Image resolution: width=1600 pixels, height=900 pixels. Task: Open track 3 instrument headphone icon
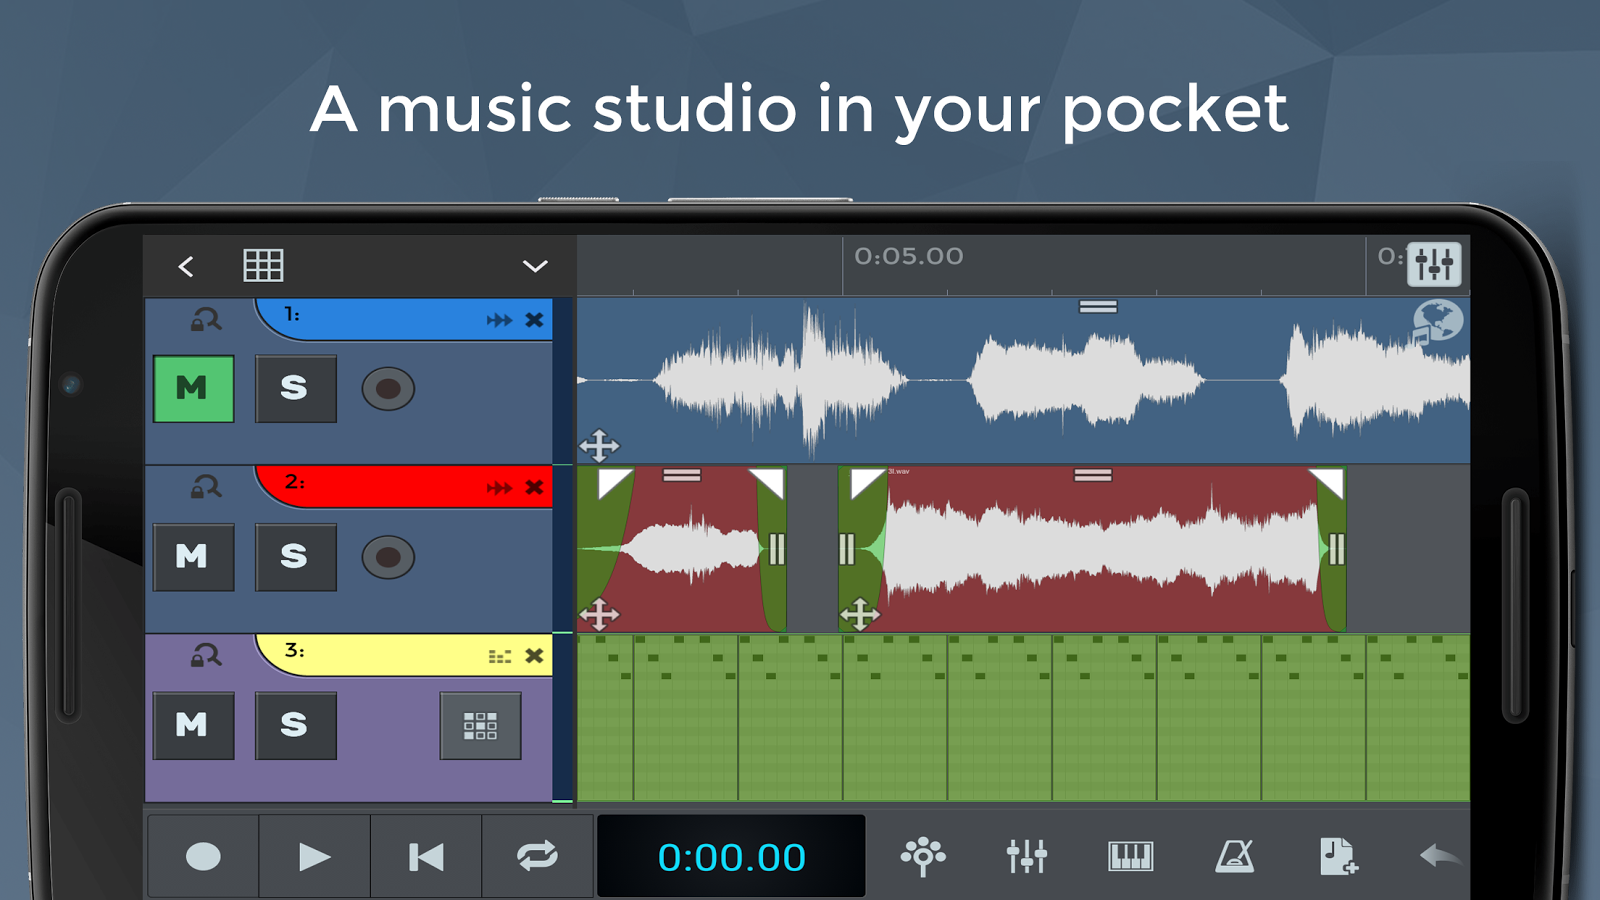pos(206,655)
